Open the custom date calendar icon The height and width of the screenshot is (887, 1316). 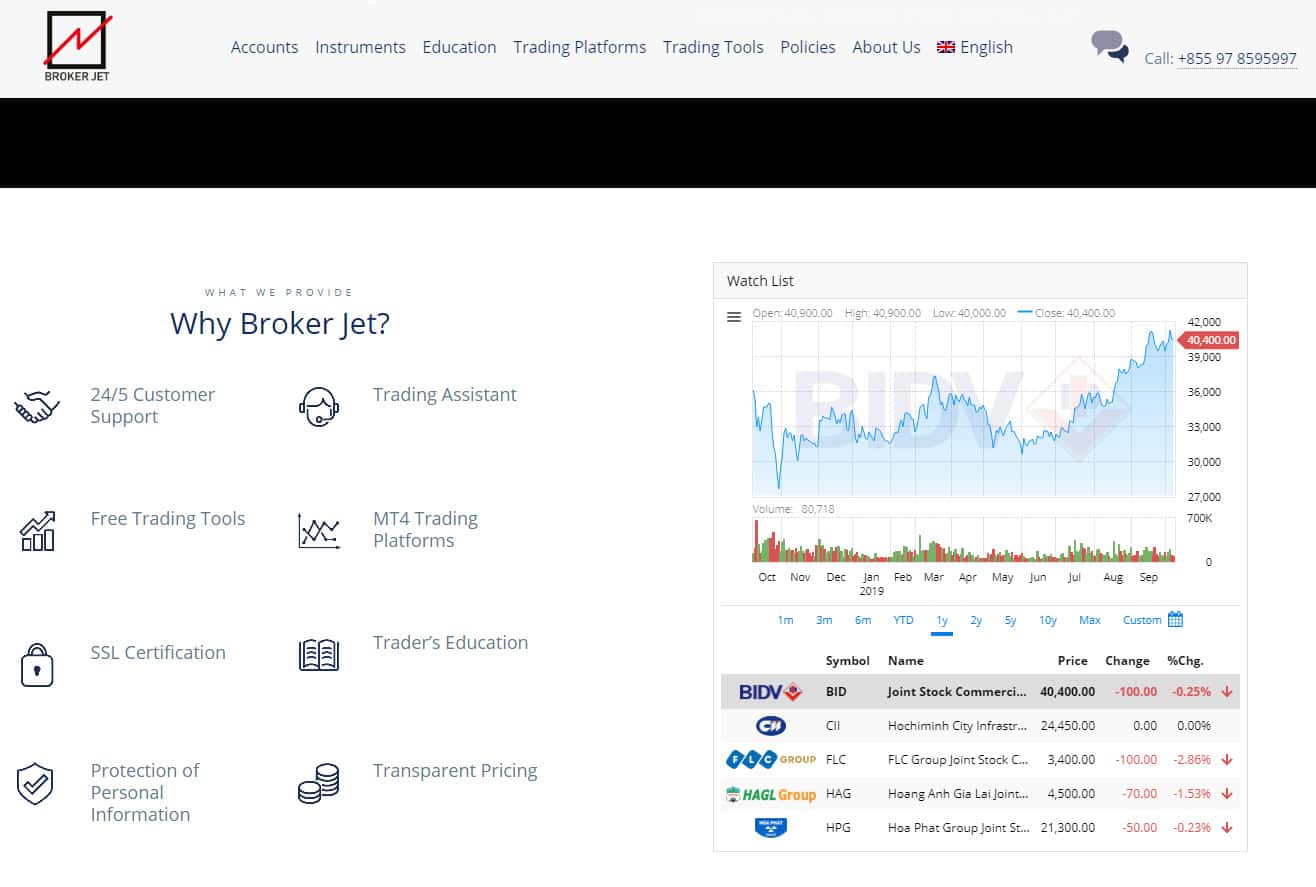pos(1176,620)
